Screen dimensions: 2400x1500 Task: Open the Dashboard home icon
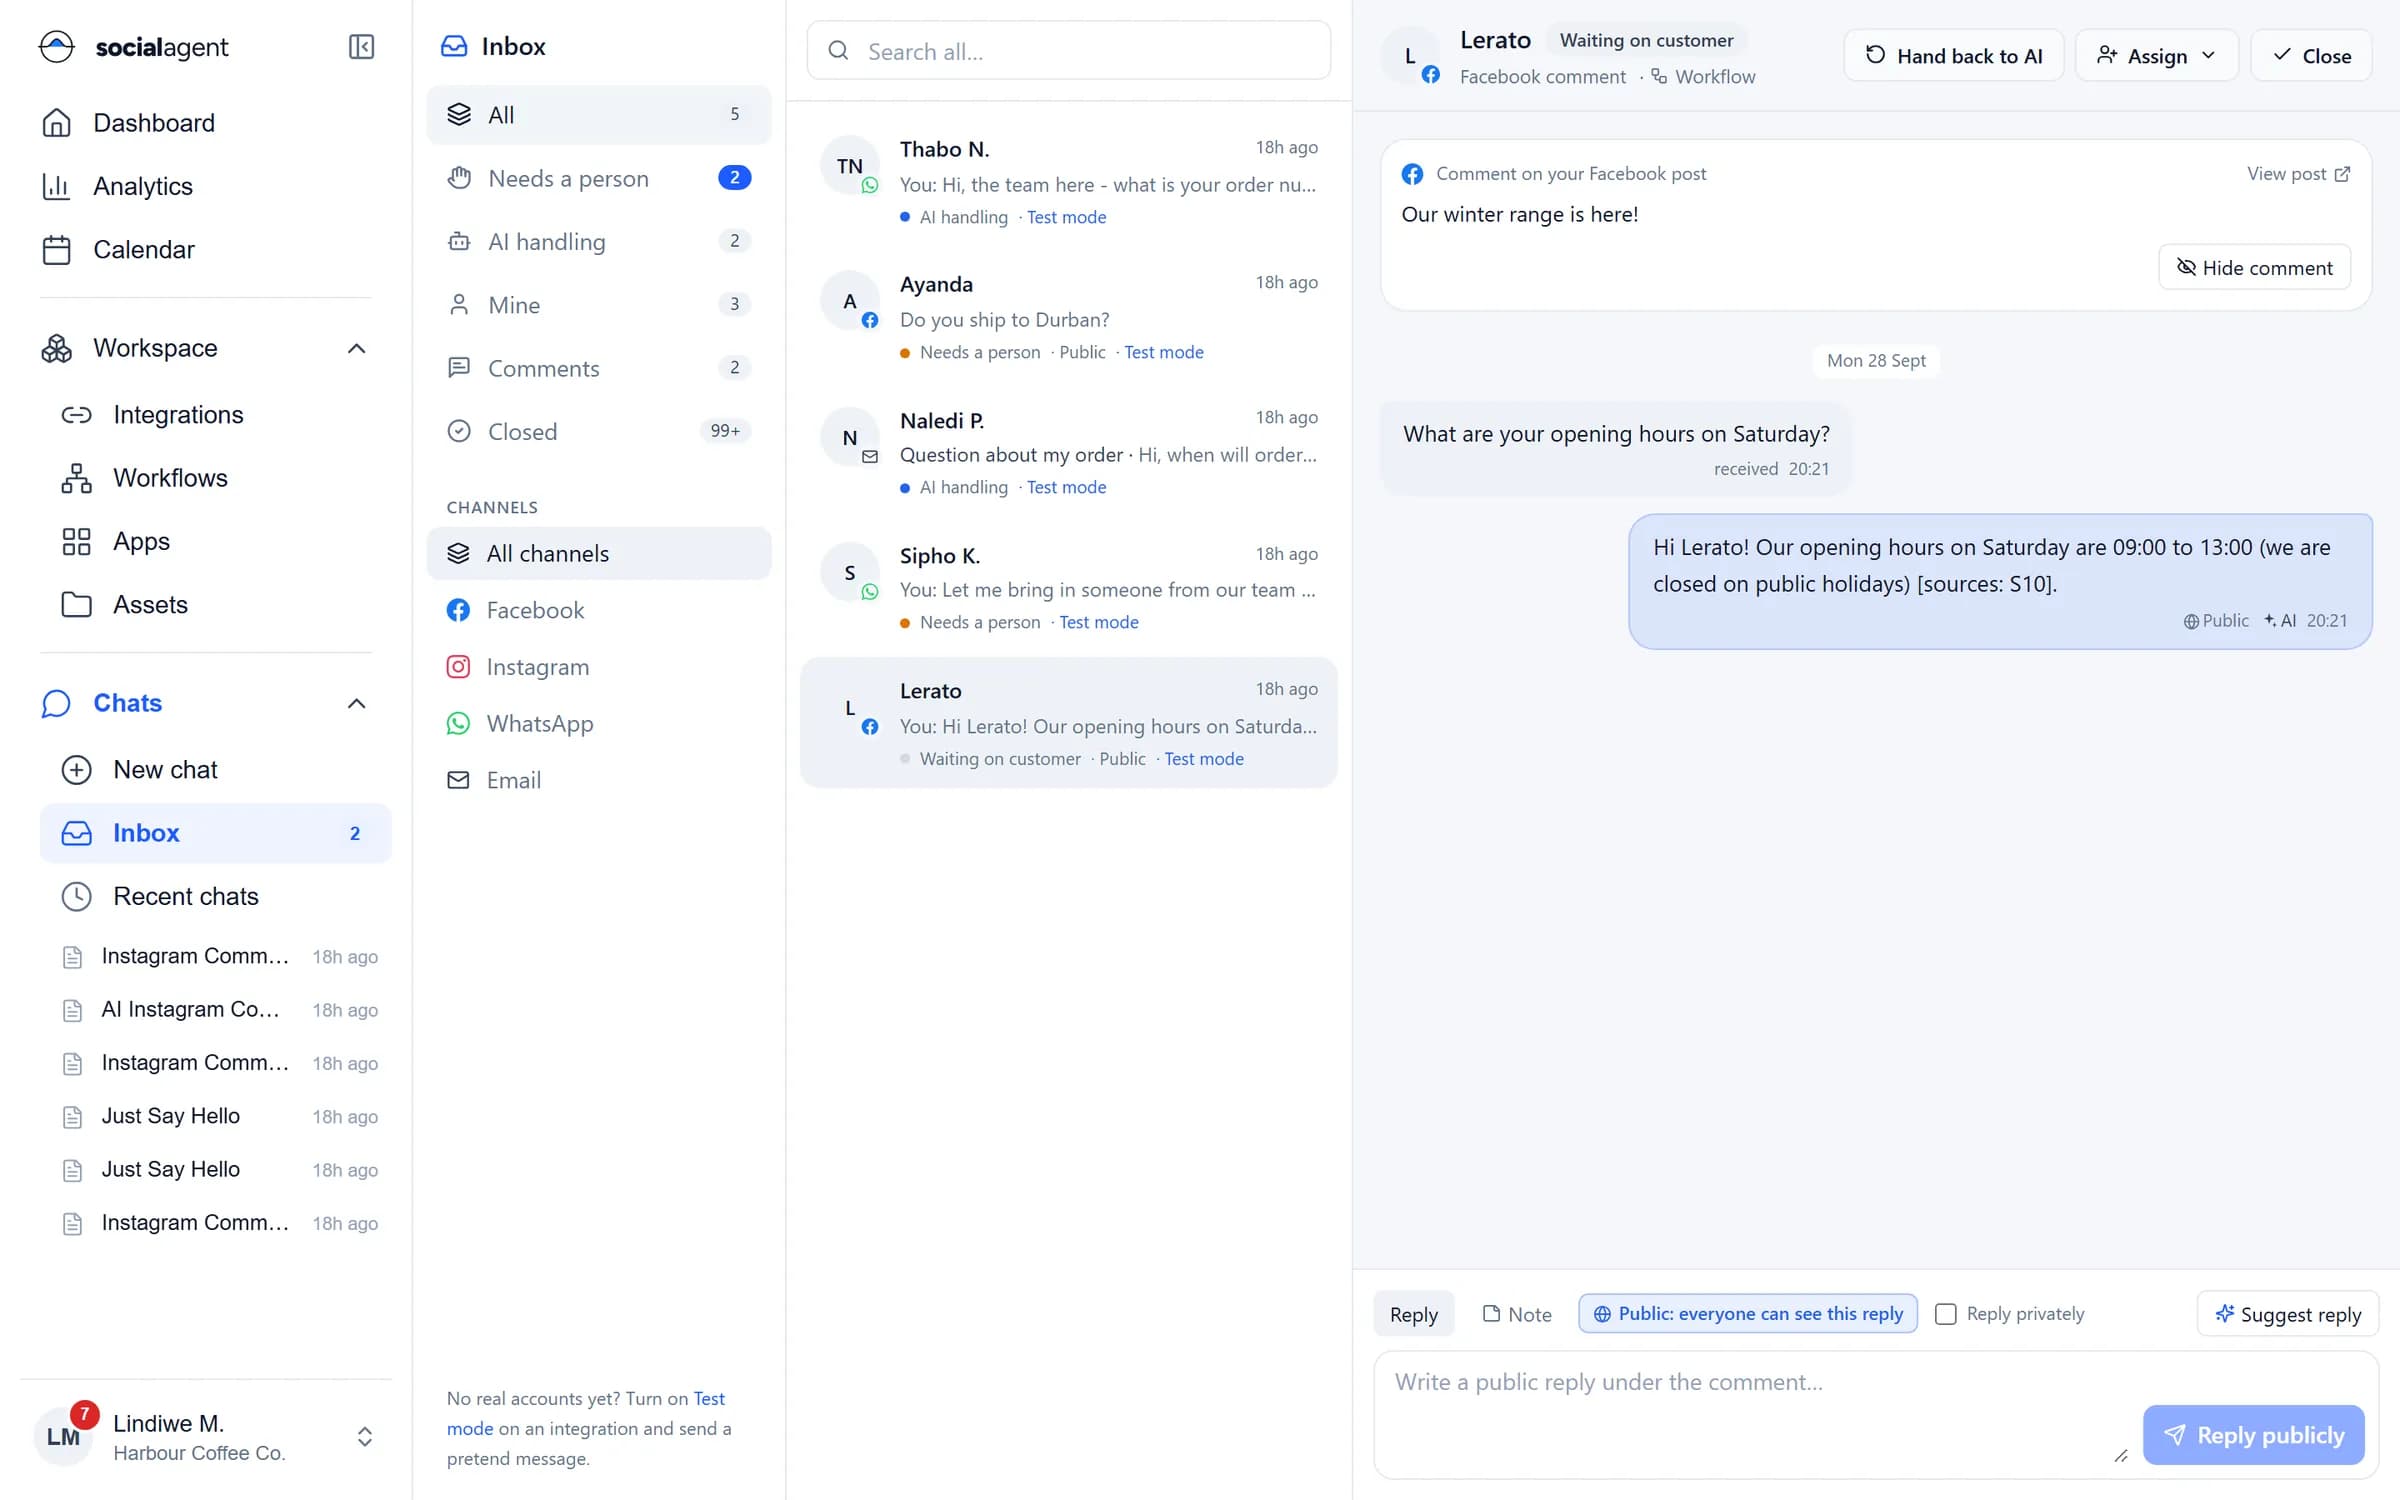(x=57, y=123)
